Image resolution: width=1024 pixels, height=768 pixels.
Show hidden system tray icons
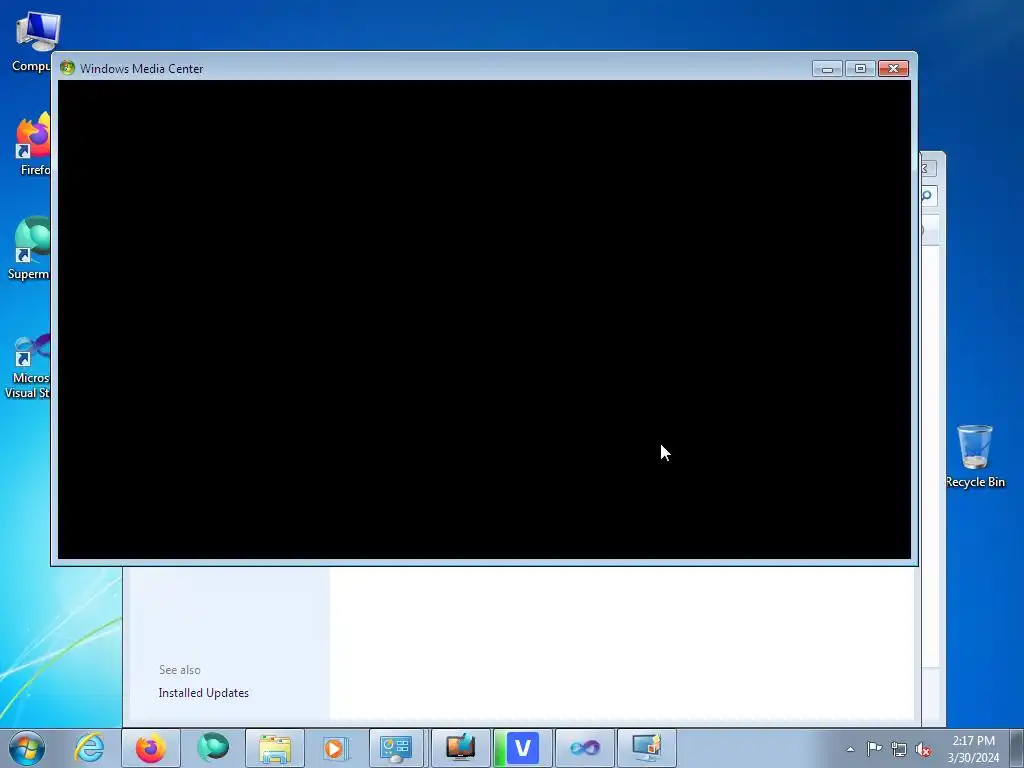[850, 749]
